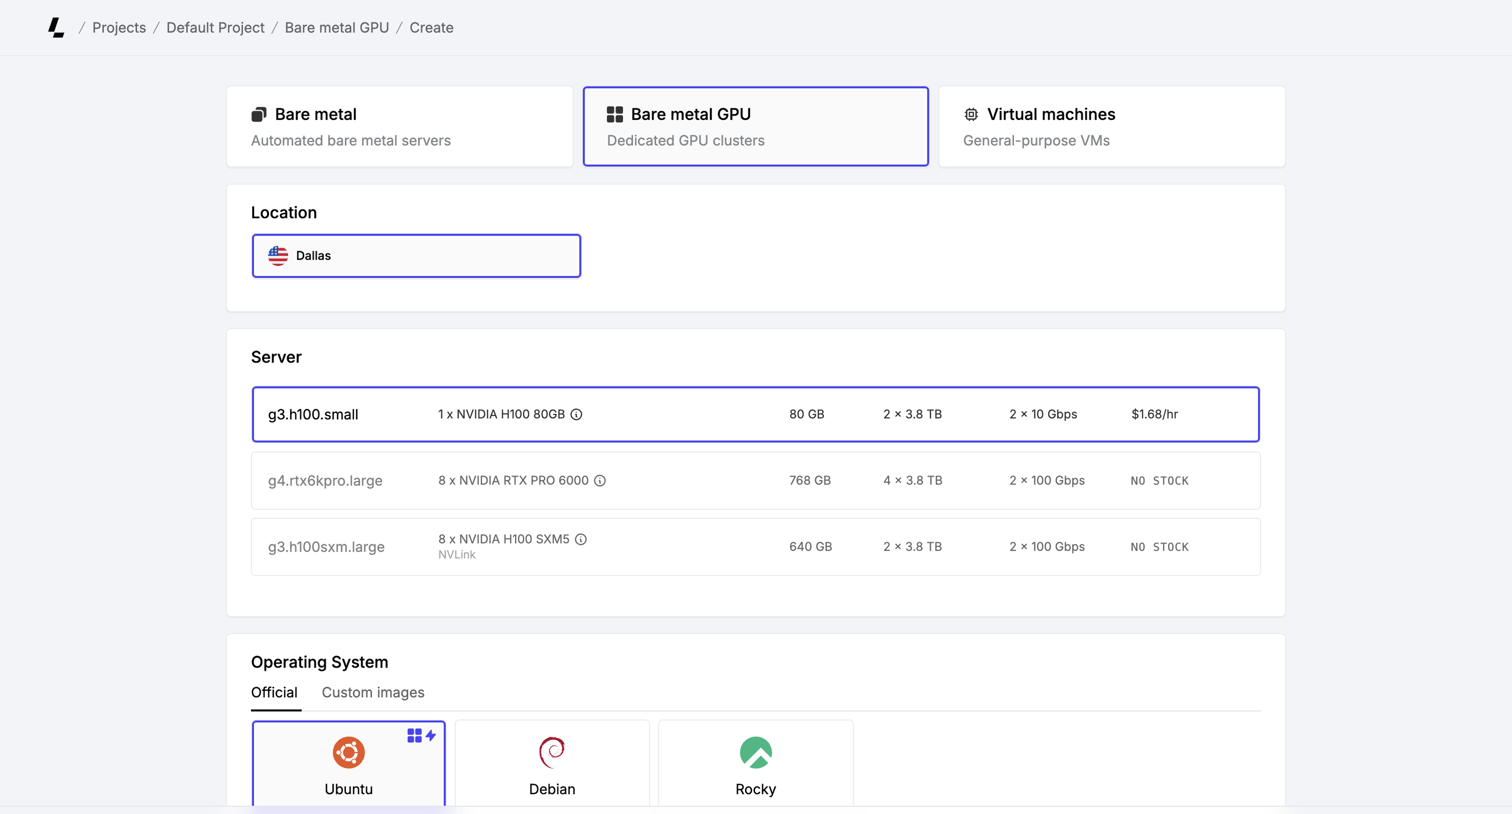The width and height of the screenshot is (1512, 814).
Task: Click NO STOCK label for g3.h100sxm.large
Action: tap(1160, 547)
